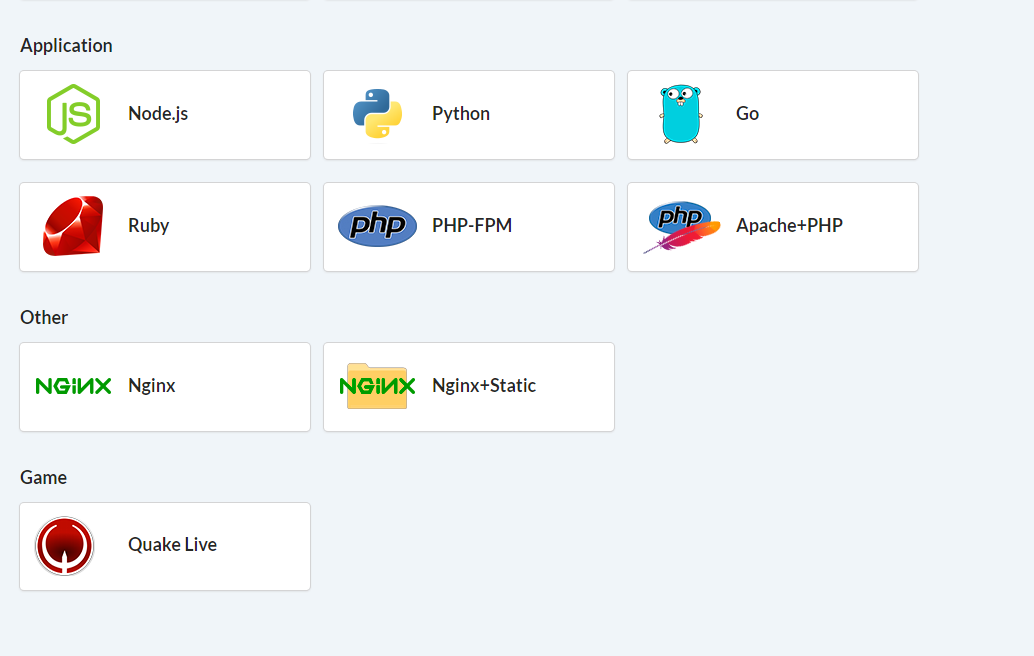Click the green Nginx wordmark logo
This screenshot has height=656, width=1034.
click(x=73, y=386)
